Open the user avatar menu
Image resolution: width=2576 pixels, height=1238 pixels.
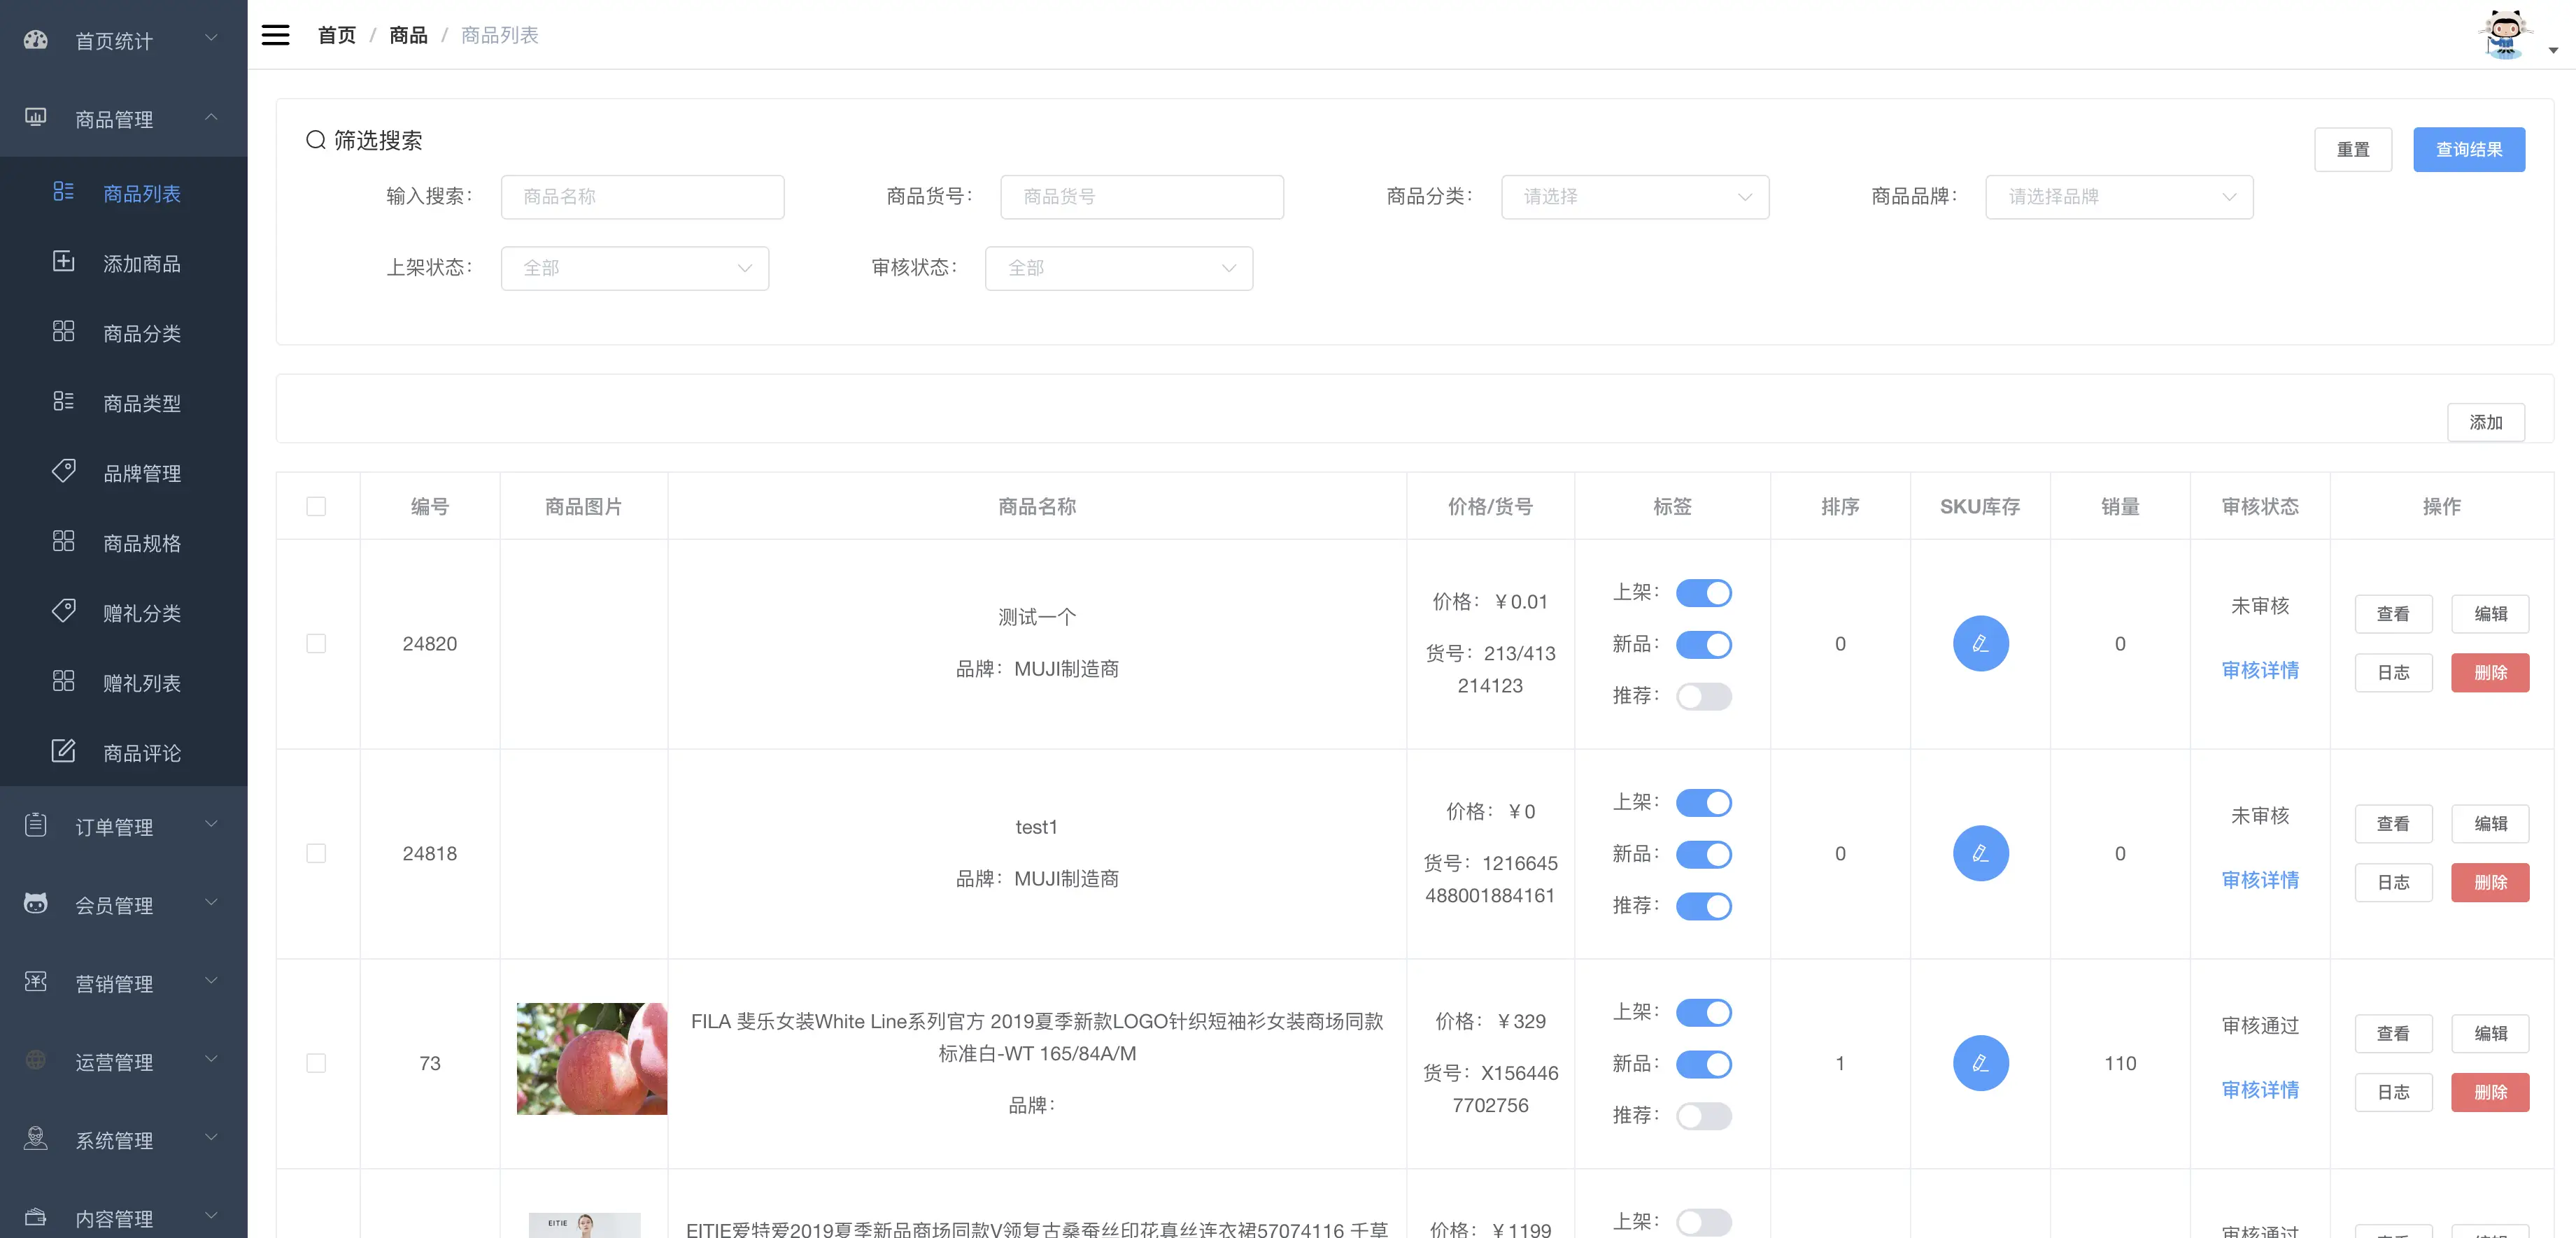tap(2506, 35)
